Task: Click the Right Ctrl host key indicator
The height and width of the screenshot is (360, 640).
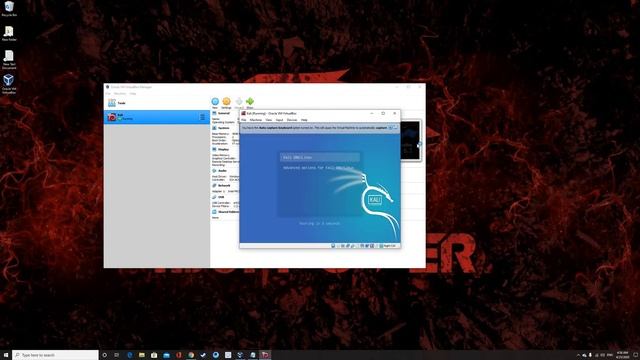Action: pos(389,246)
